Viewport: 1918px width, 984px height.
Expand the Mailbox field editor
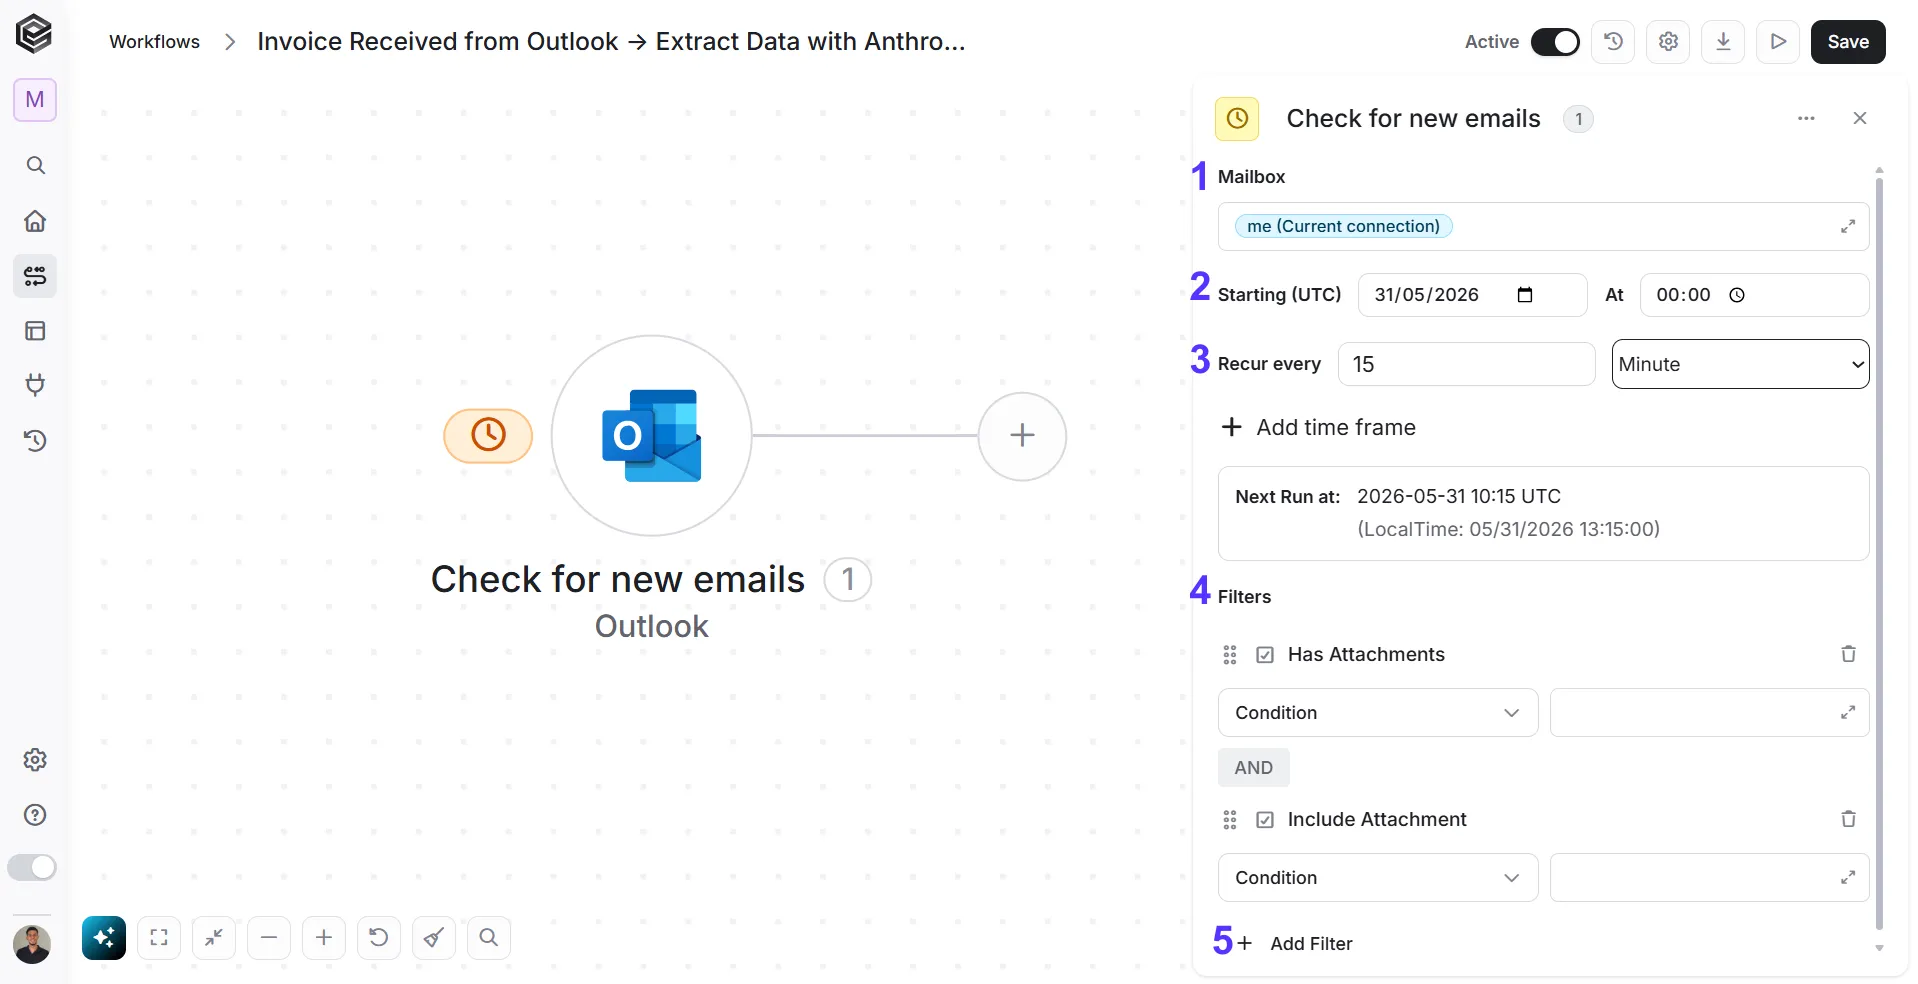pos(1848,227)
